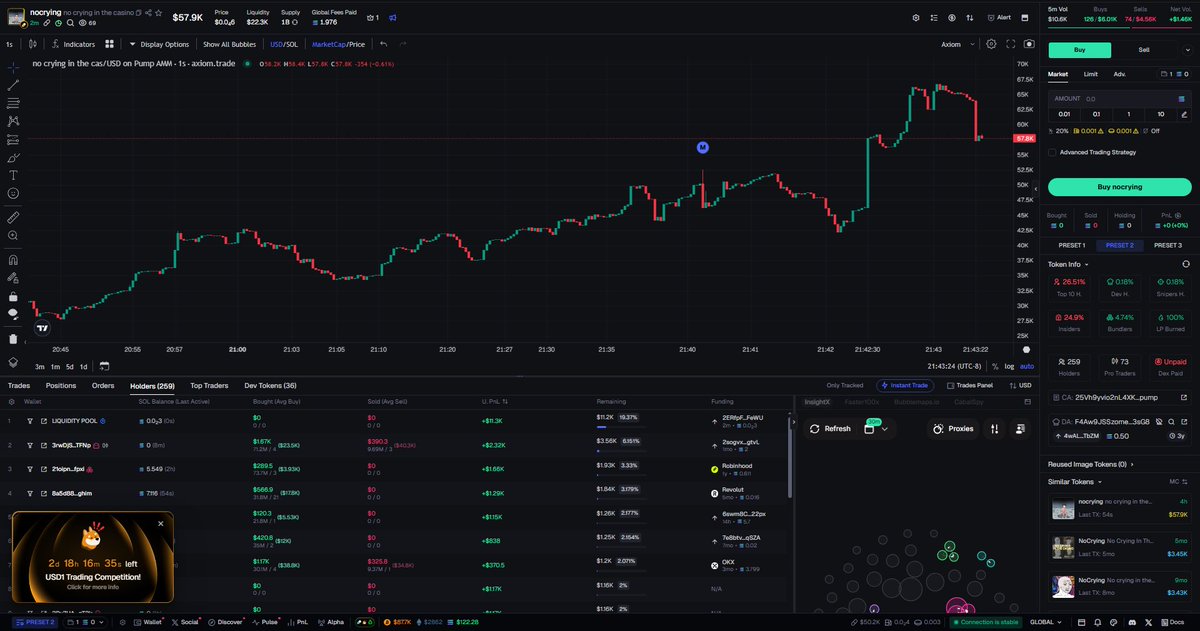Collapse the Token Info section
The width and height of the screenshot is (1200, 631).
(1070, 264)
